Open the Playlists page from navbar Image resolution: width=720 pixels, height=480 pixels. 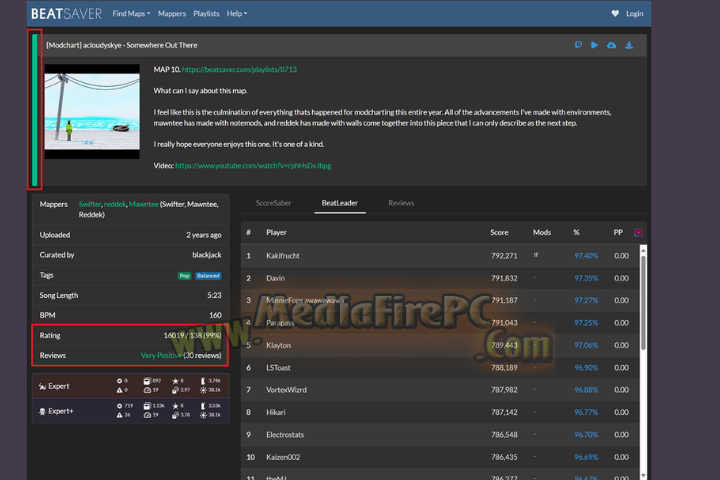(206, 14)
